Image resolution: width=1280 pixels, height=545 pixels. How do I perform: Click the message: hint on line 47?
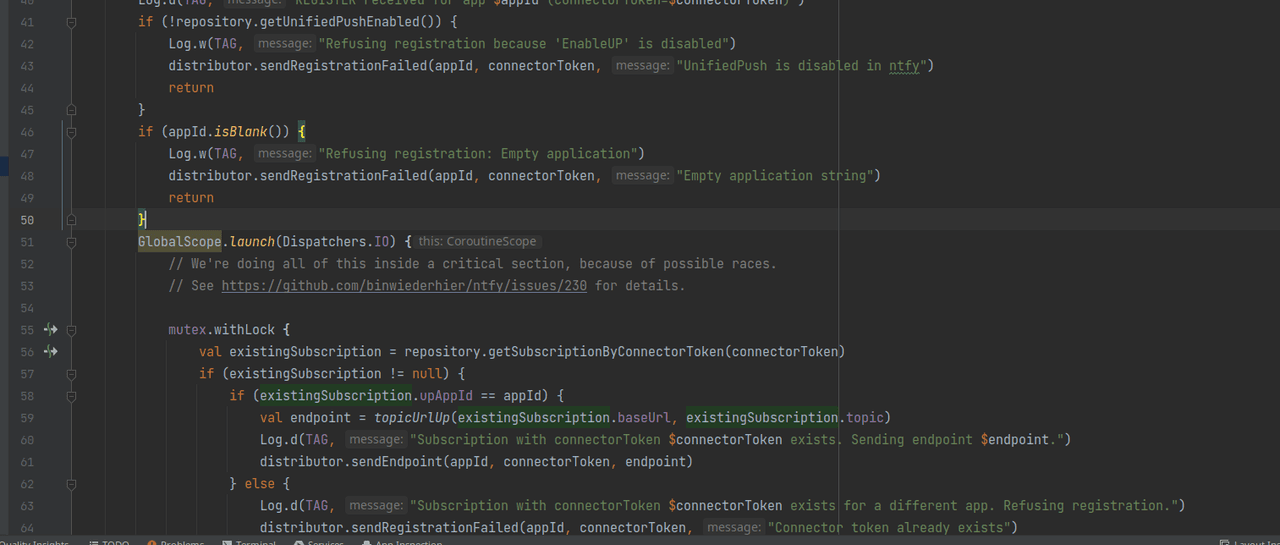[x=284, y=153]
